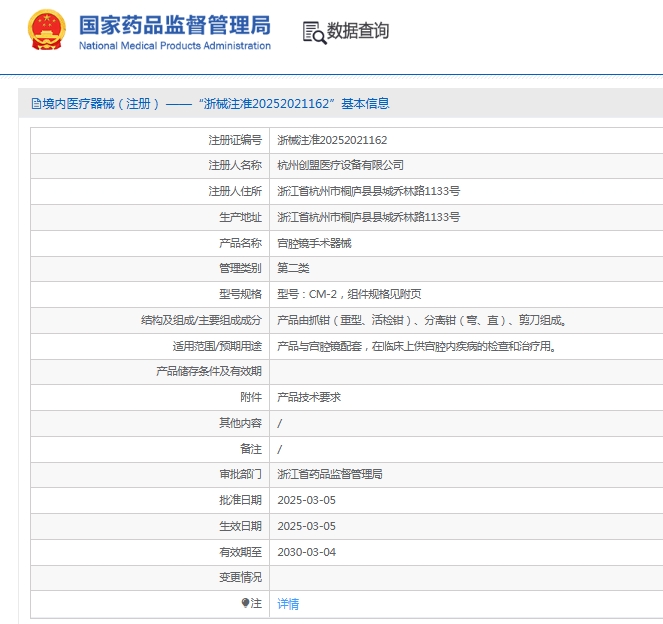Click the 结构及组成/主要组成成分 label
663x624 pixels.
[x=201, y=320]
